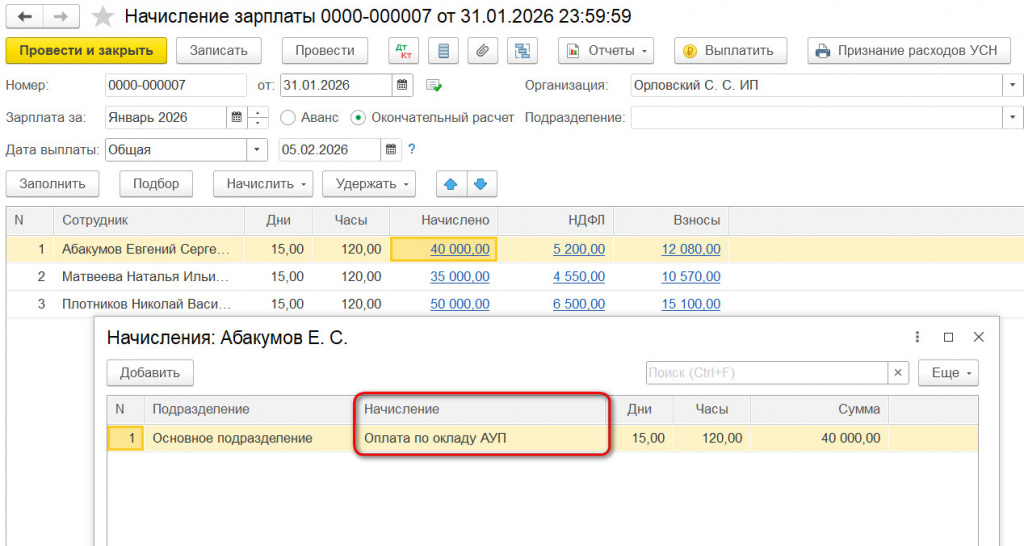Click the Заполнить button
The image size is (1024, 546).
(x=52, y=184)
